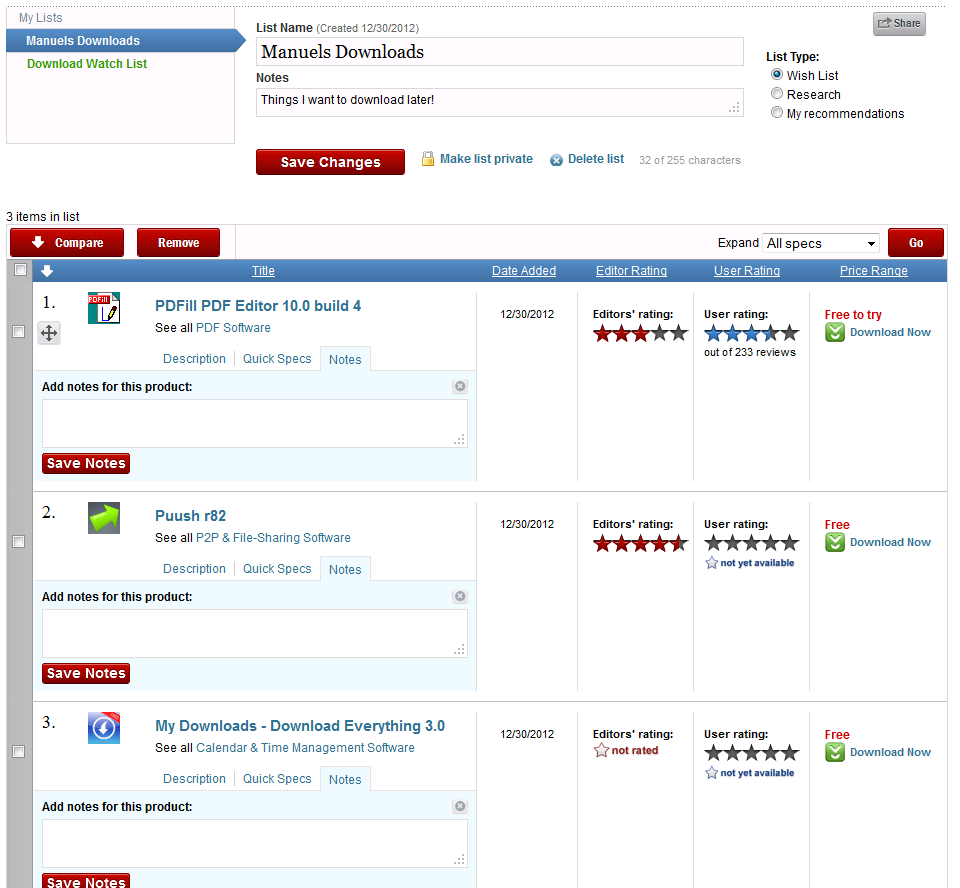Screen dimensions: 960x888
Task: Click the delete icon beside Delete list
Action: tap(556, 160)
